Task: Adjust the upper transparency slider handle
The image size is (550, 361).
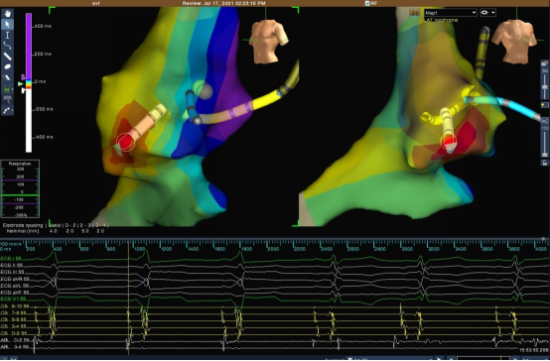Action: tap(545, 86)
